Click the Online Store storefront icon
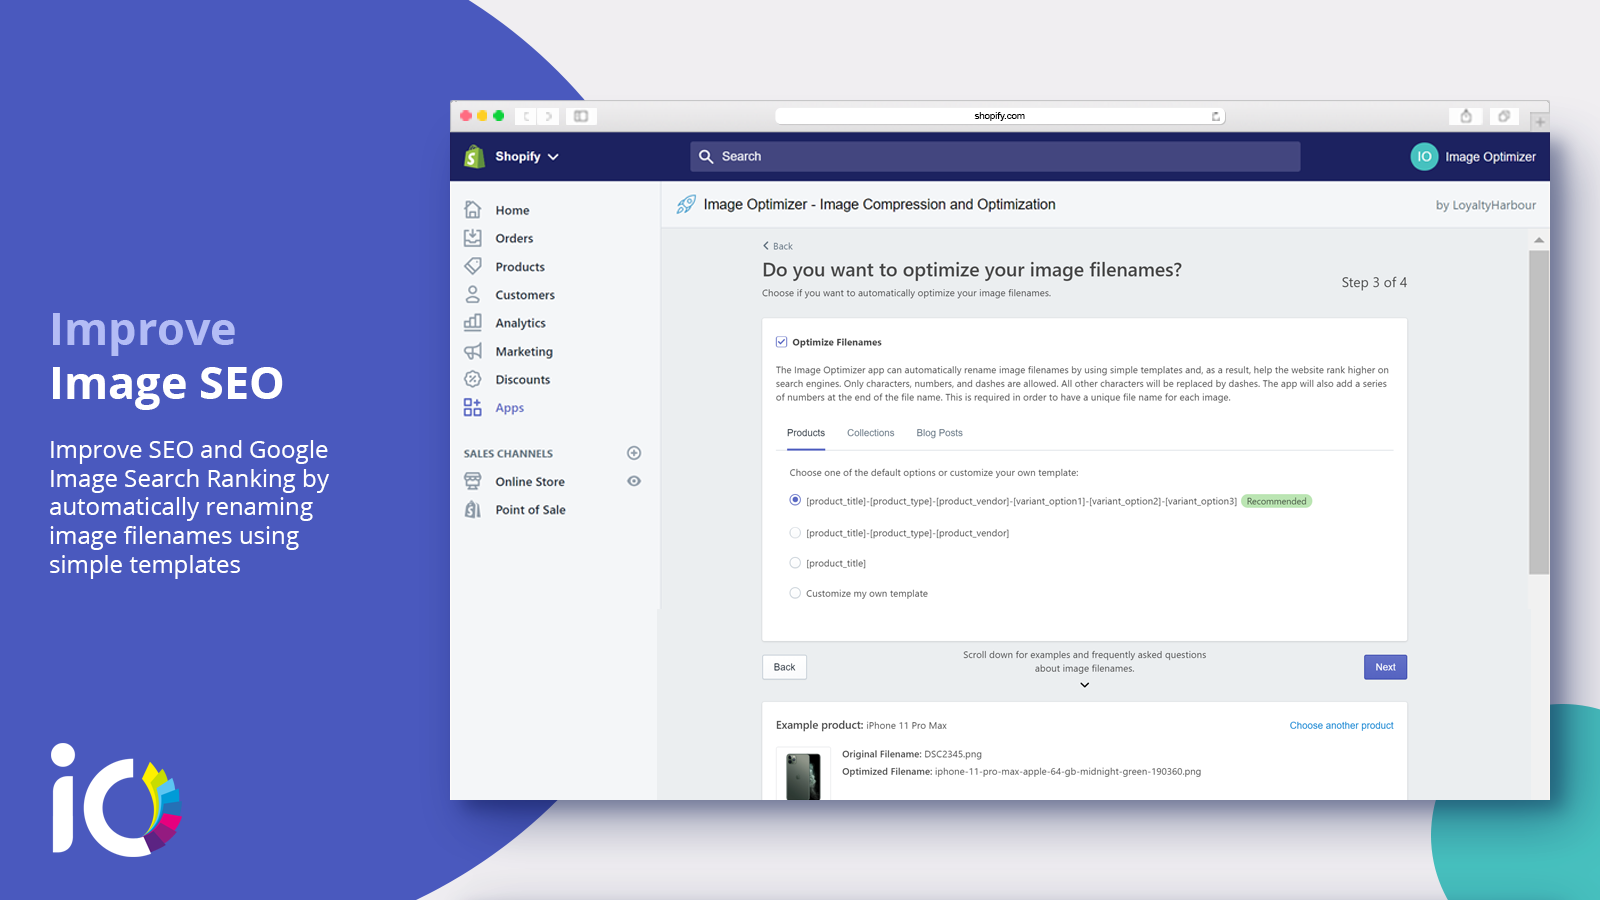Viewport: 1600px width, 900px height. (473, 481)
